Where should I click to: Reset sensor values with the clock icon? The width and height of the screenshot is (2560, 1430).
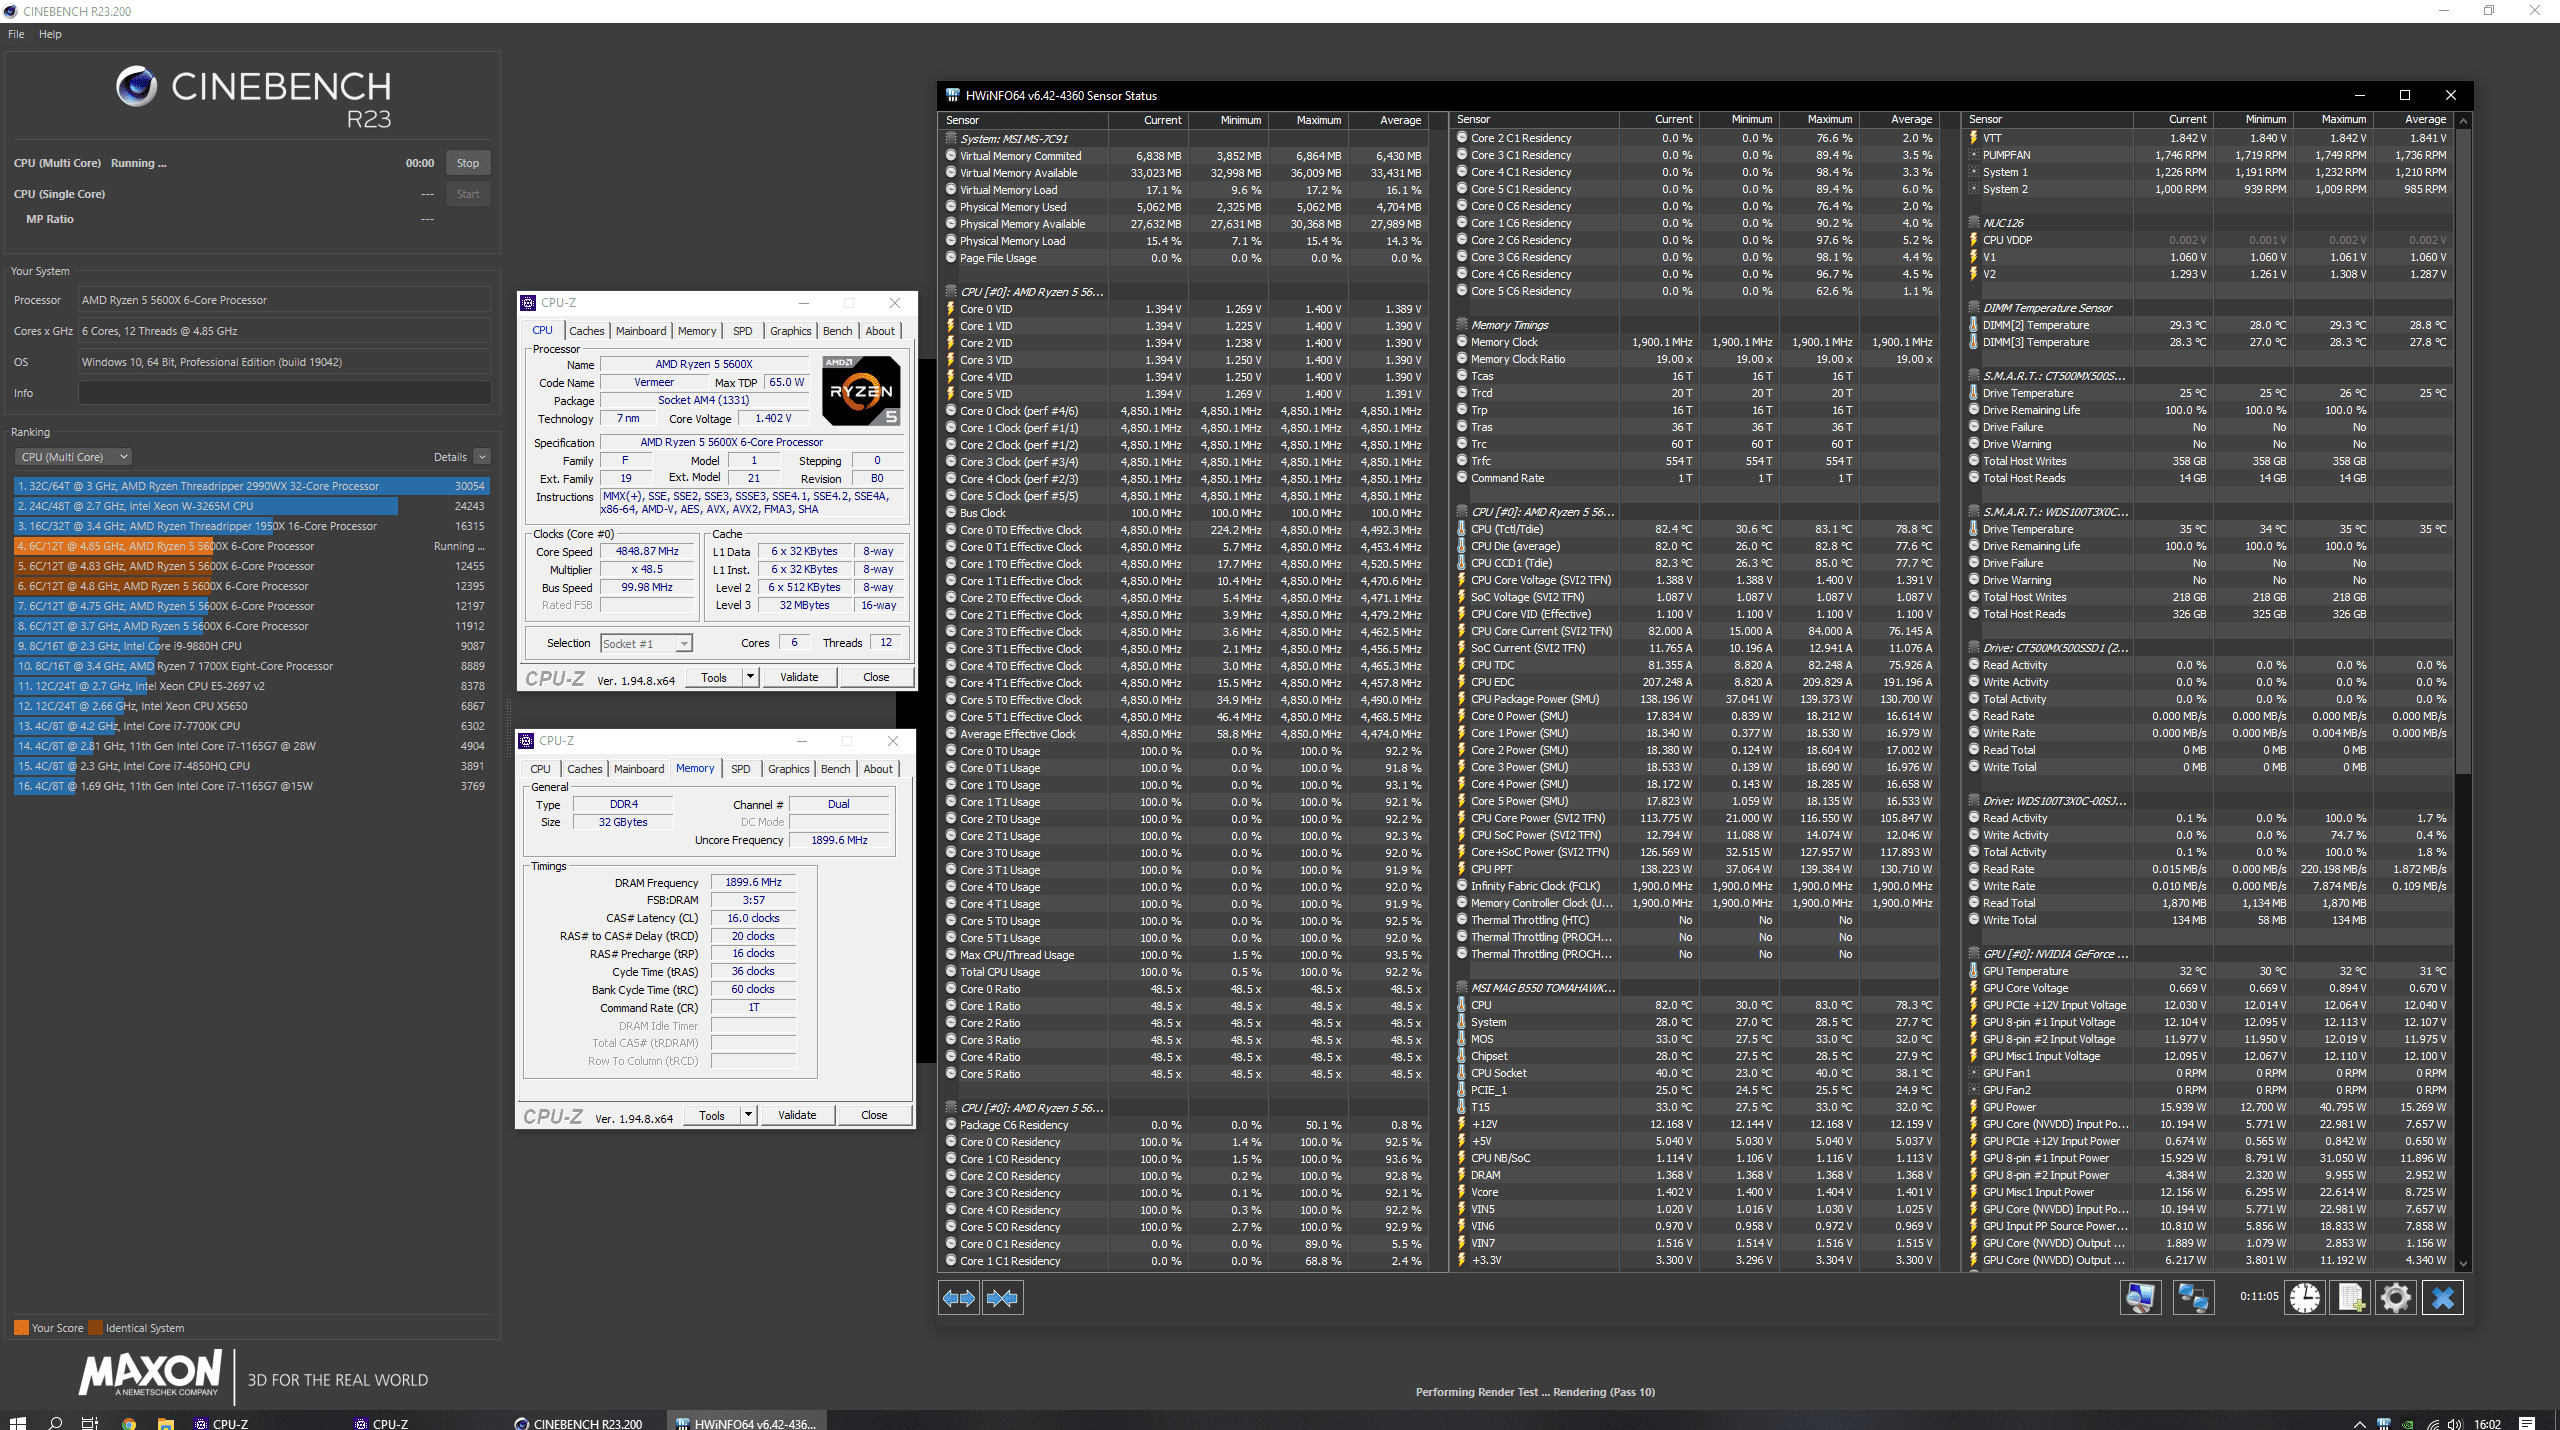click(x=2305, y=1298)
